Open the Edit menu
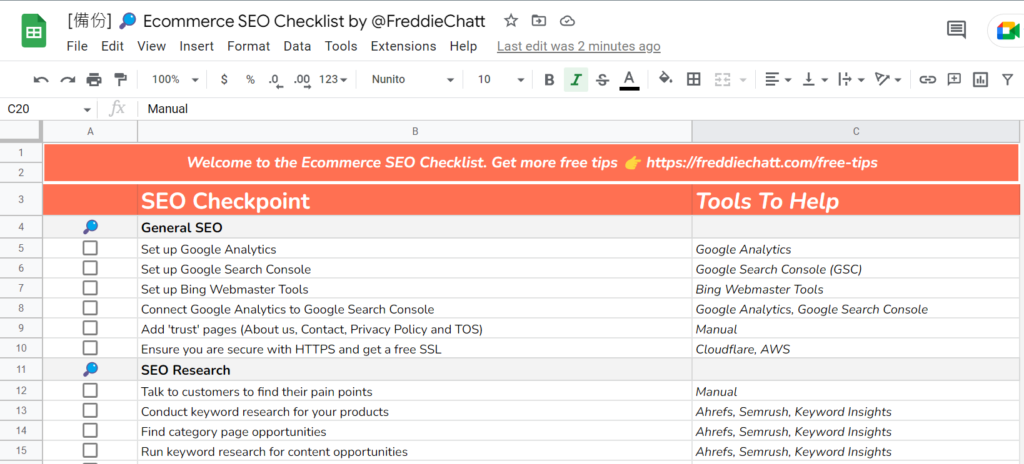1024x464 pixels. click(112, 46)
